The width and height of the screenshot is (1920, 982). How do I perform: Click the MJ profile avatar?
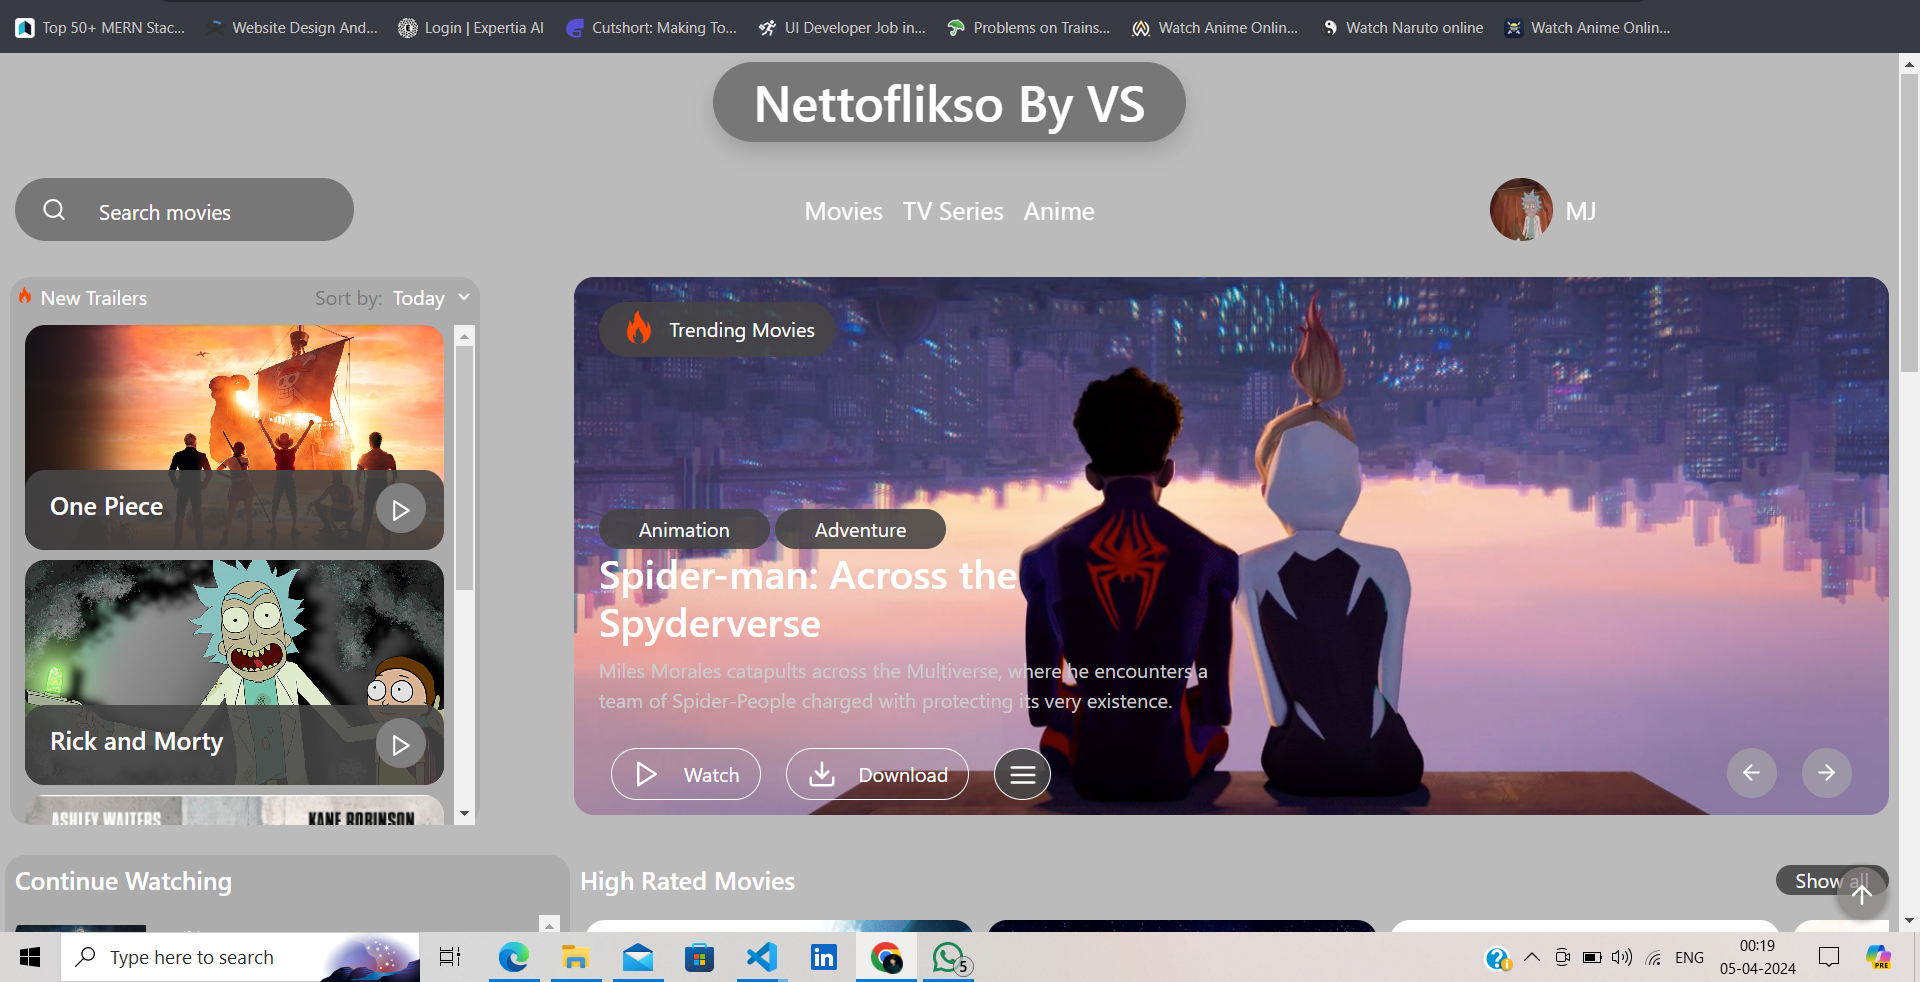(x=1521, y=210)
